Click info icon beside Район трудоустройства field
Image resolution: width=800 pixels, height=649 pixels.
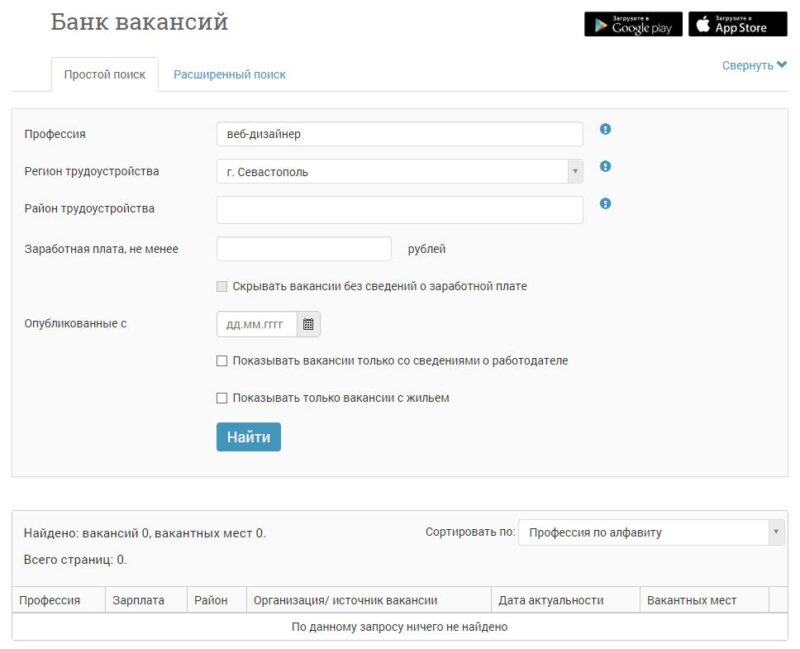pyautogui.click(x=605, y=204)
